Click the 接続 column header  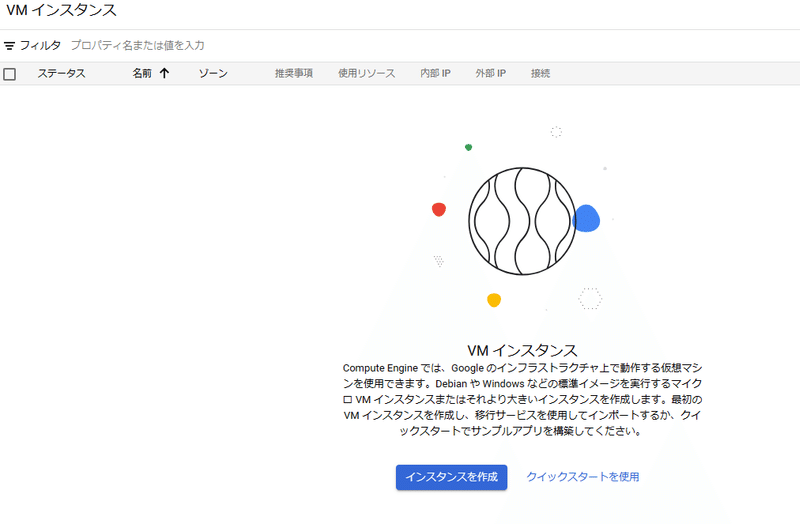tap(540, 73)
